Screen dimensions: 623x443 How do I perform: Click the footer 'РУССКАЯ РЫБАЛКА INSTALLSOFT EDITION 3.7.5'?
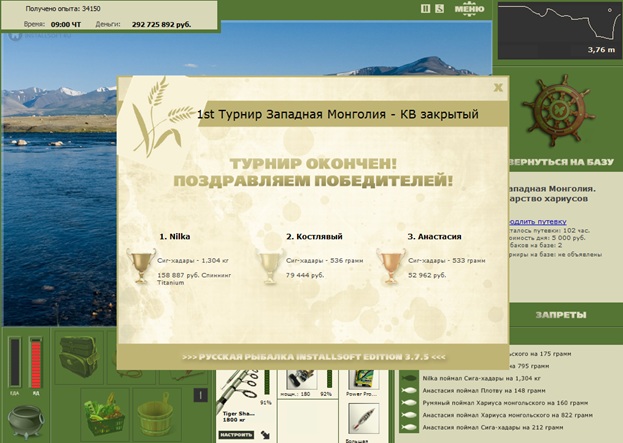click(314, 357)
